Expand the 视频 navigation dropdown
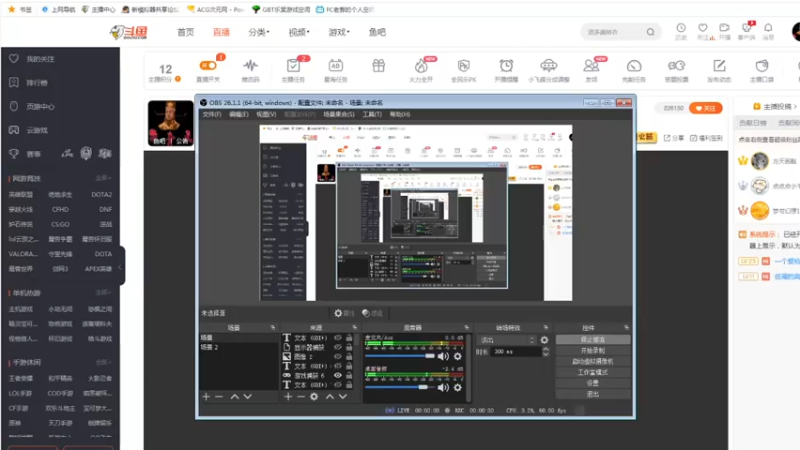This screenshot has height=450, width=800. (299, 32)
